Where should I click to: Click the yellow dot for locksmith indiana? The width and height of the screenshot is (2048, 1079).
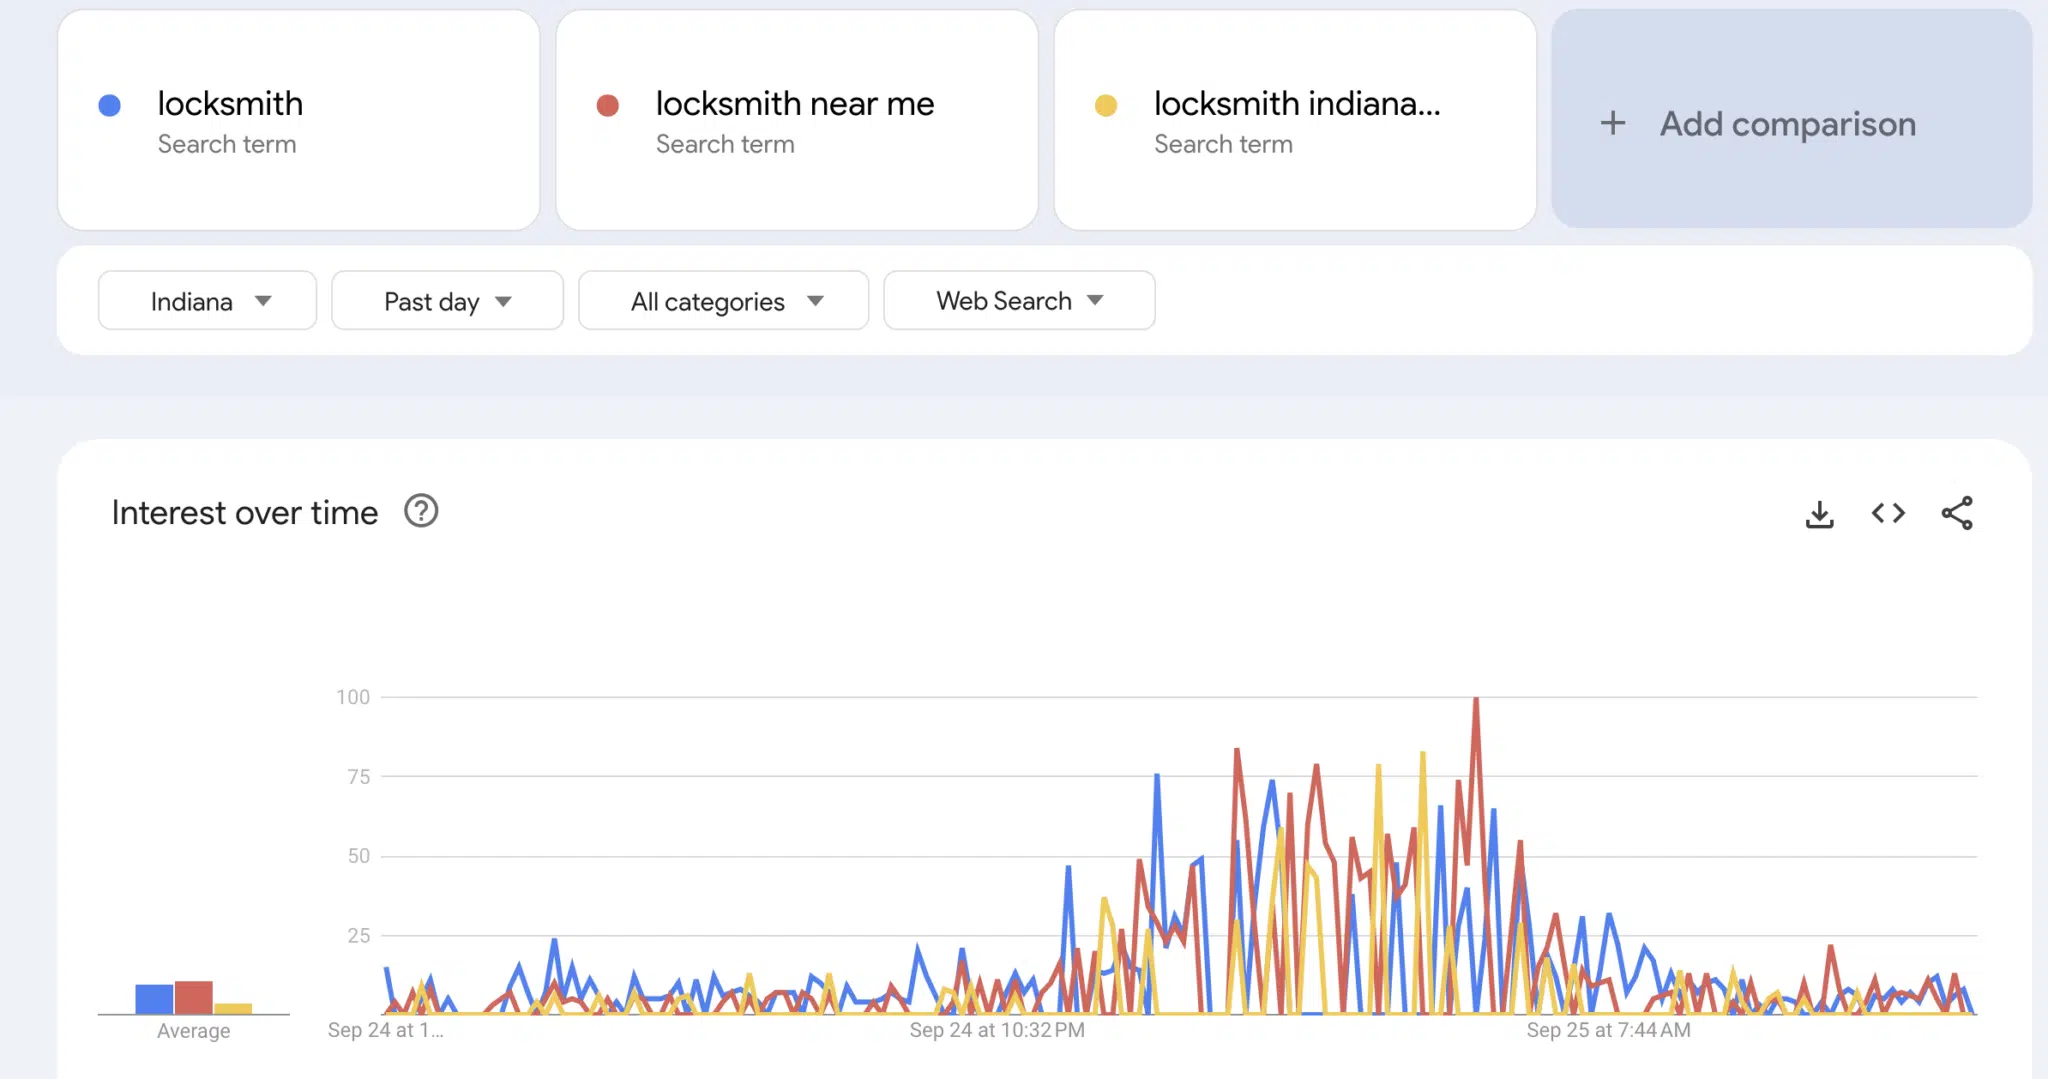(1105, 105)
